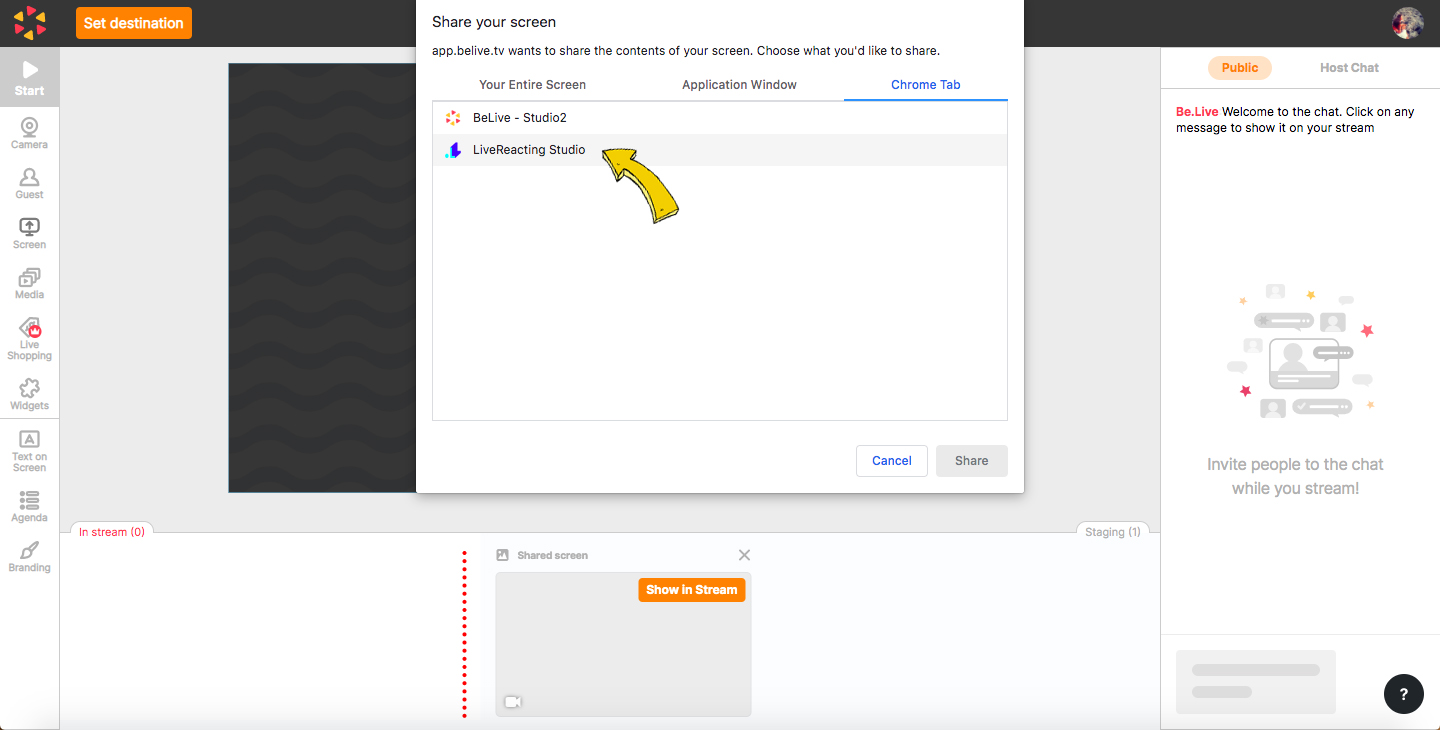Click the BeLive logo icon

tap(30, 22)
